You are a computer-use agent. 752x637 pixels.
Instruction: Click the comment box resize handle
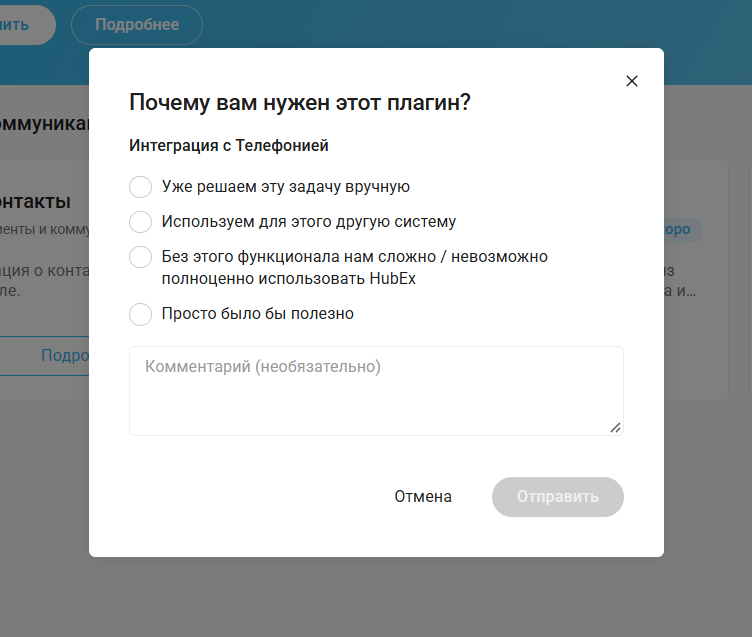point(615,427)
